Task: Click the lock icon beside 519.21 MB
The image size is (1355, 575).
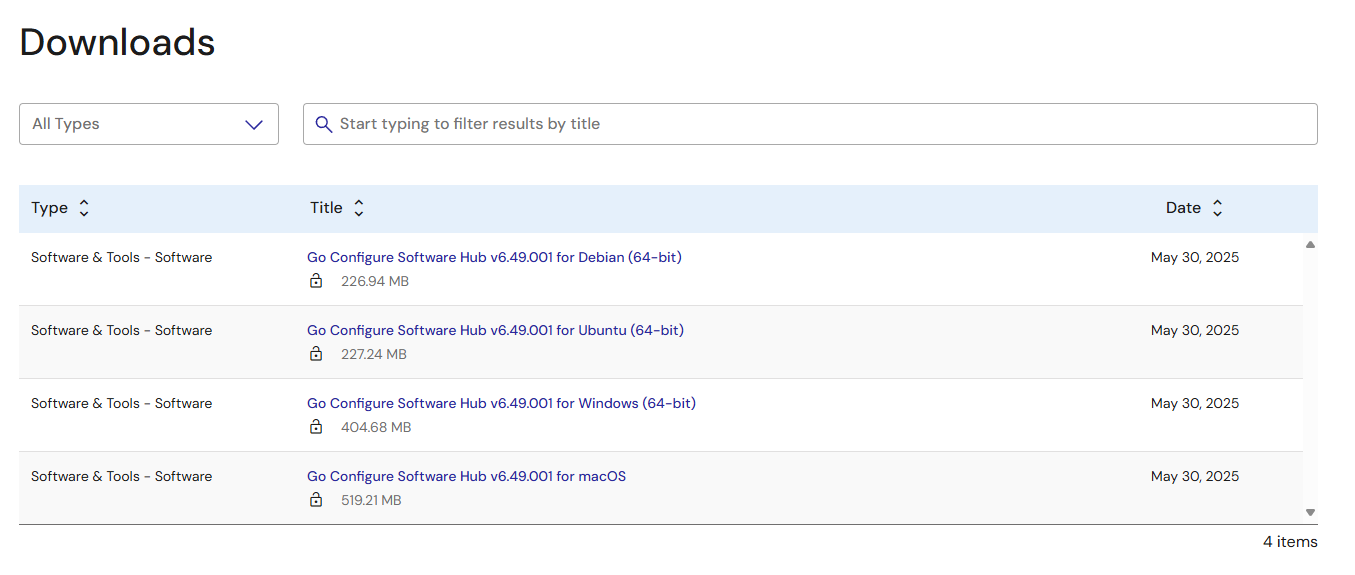Action: (316, 500)
